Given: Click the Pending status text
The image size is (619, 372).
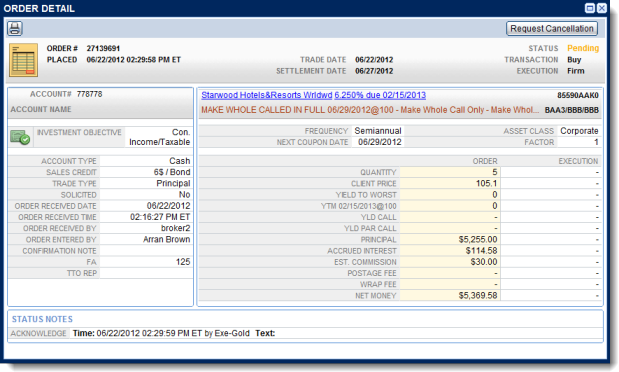Looking at the screenshot, I should pos(583,48).
